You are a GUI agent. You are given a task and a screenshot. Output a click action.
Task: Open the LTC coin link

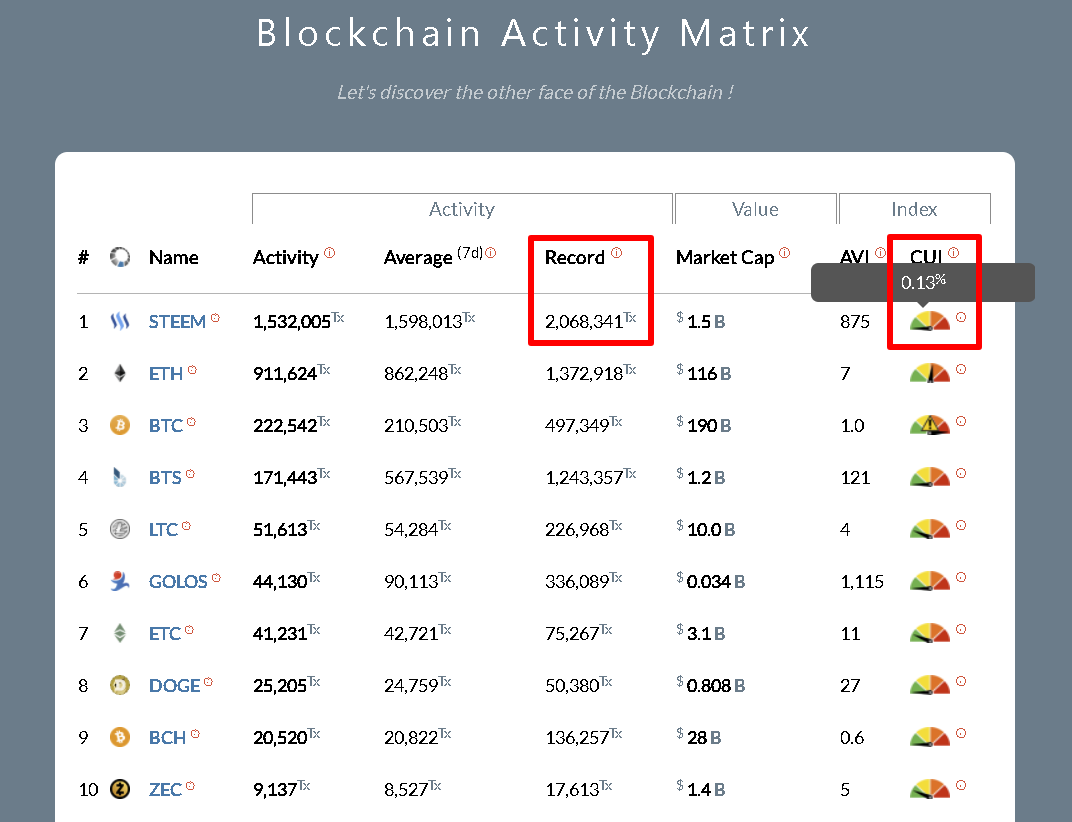click(x=163, y=529)
